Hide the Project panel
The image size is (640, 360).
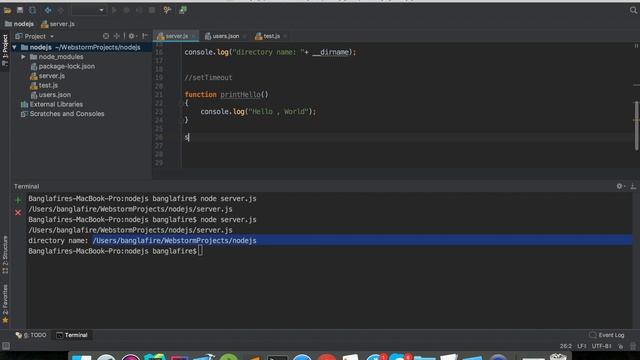[x=145, y=36]
